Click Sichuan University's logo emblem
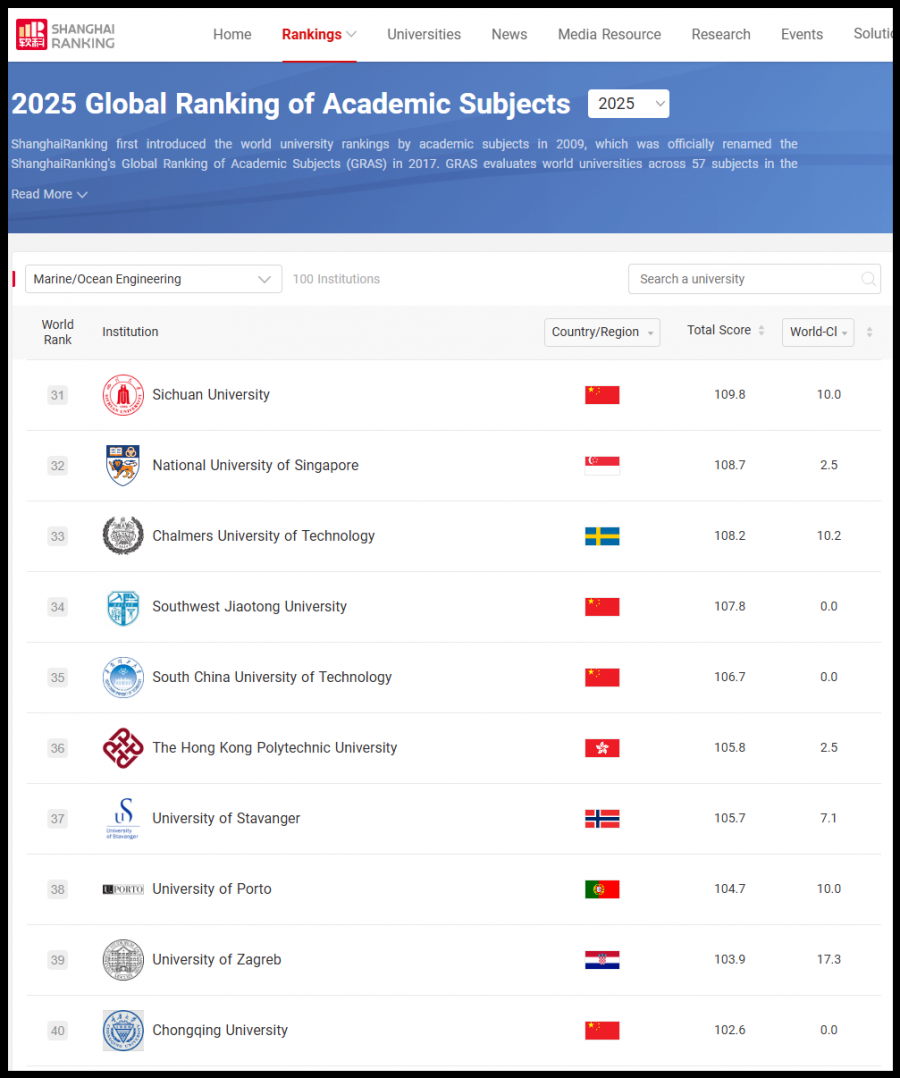Screen dimensions: 900x1078 (123, 395)
